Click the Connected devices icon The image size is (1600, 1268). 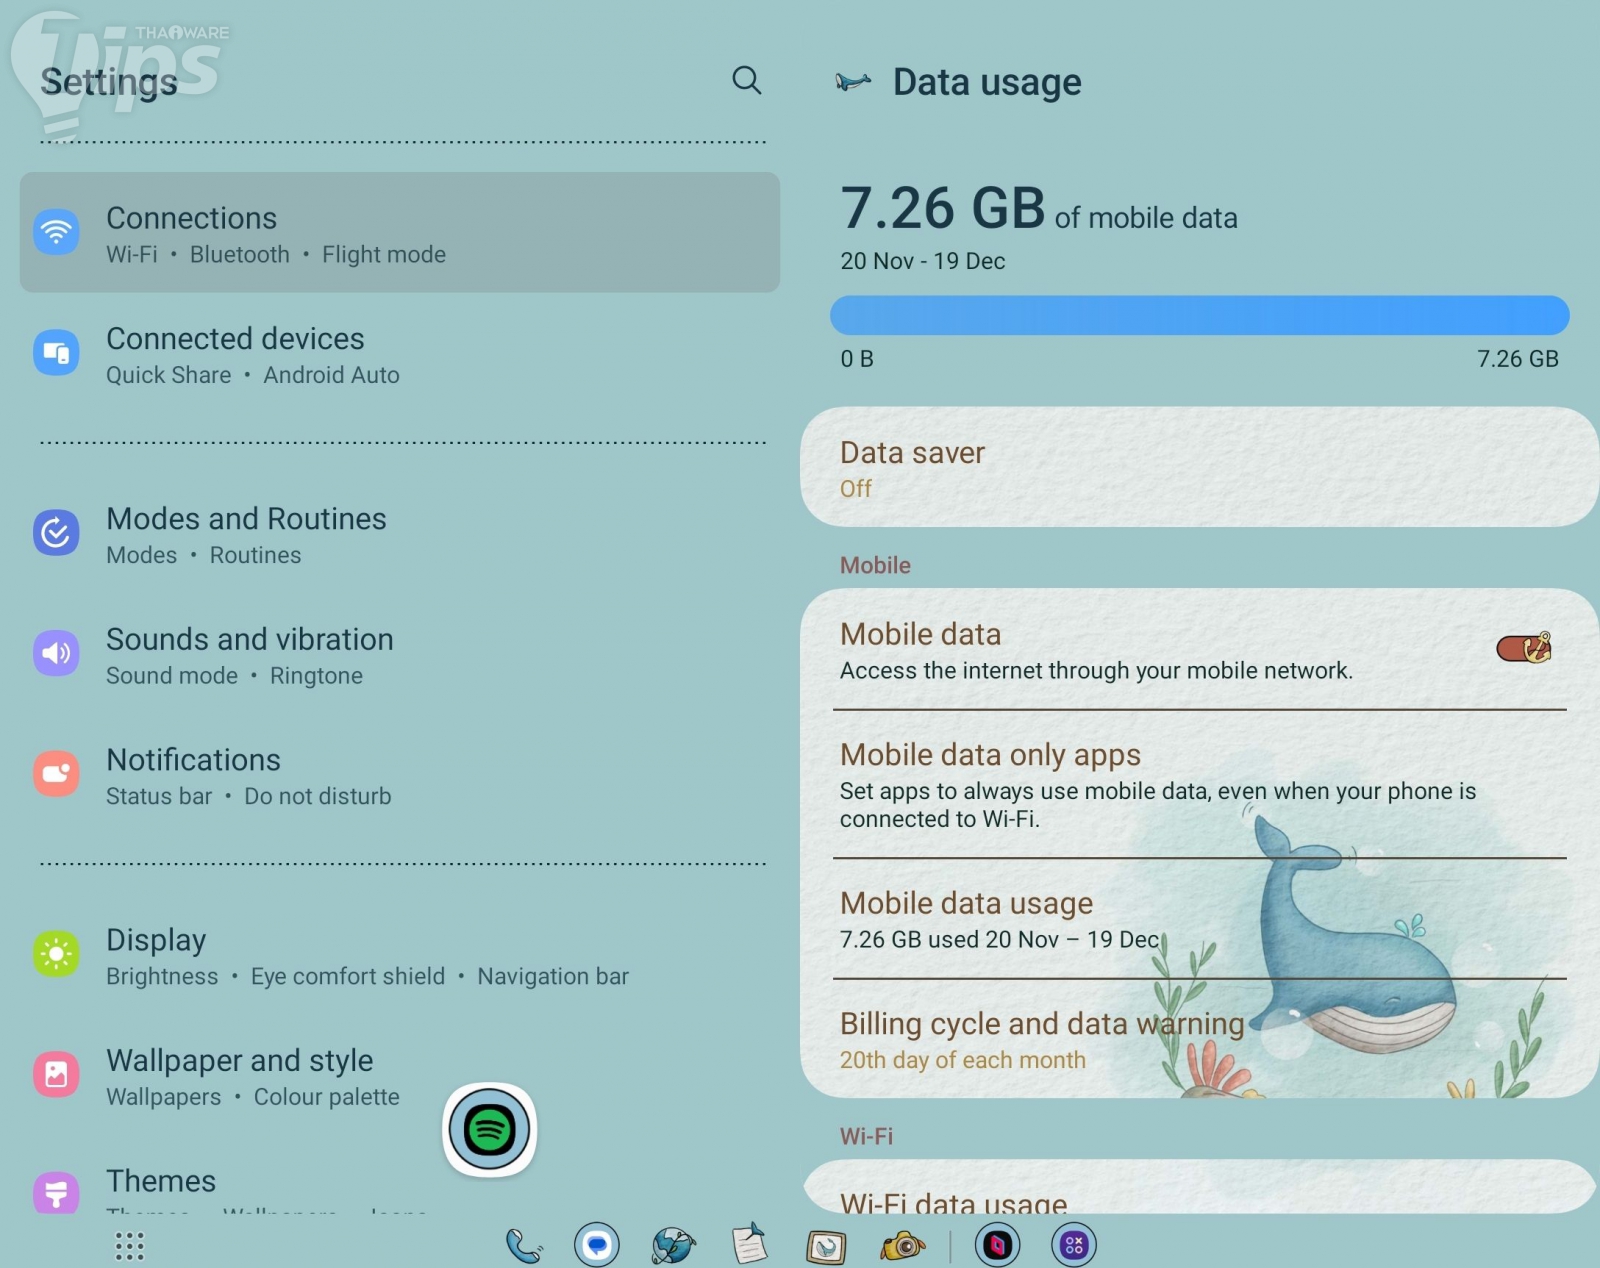pos(56,353)
